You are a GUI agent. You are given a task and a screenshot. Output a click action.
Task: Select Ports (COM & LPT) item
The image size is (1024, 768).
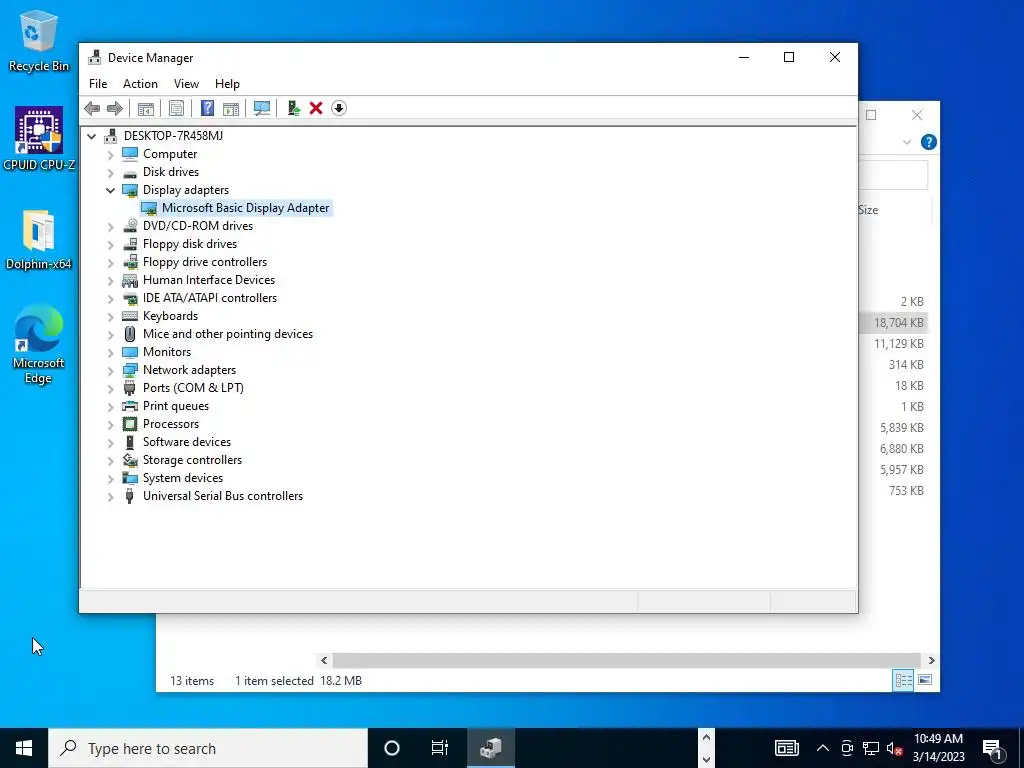coord(193,388)
